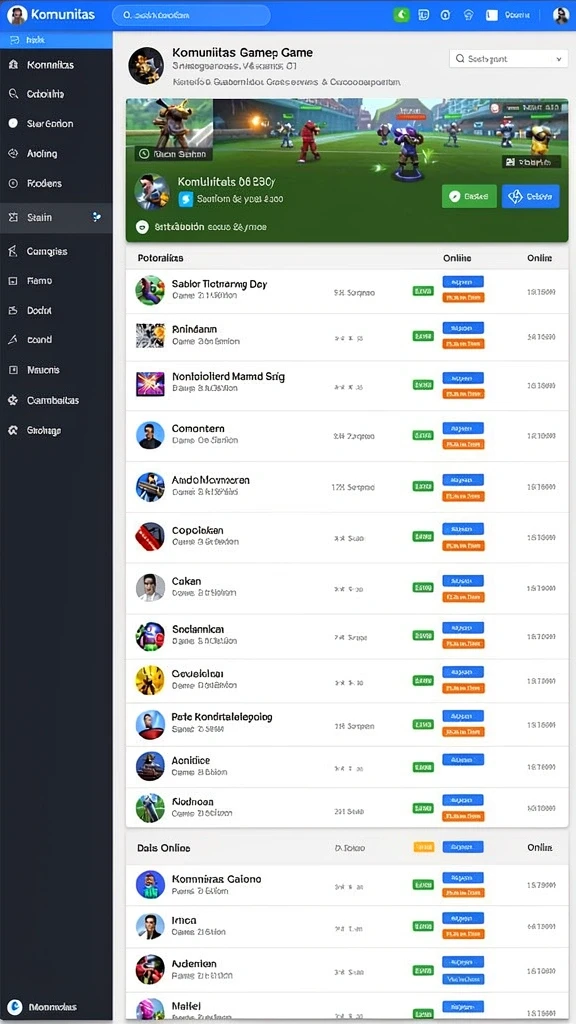Click Komulnitals 06 230y title in banner

(227, 182)
